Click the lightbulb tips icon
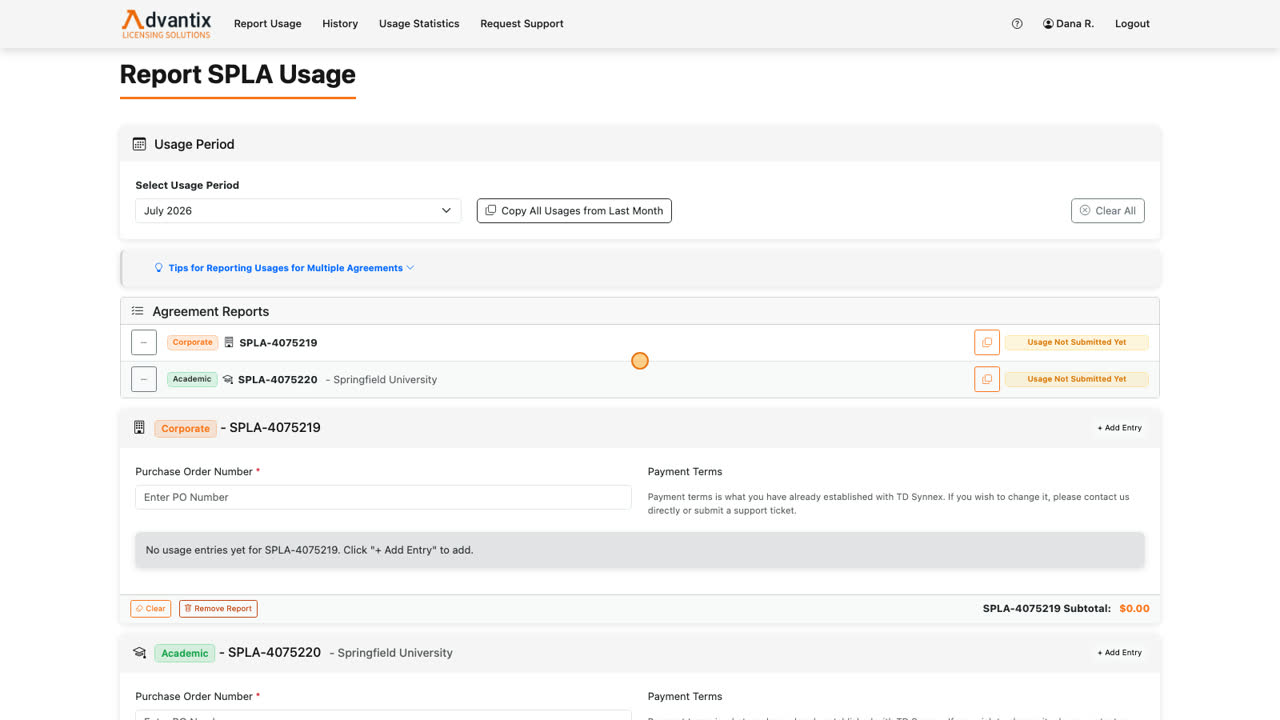 coord(159,268)
